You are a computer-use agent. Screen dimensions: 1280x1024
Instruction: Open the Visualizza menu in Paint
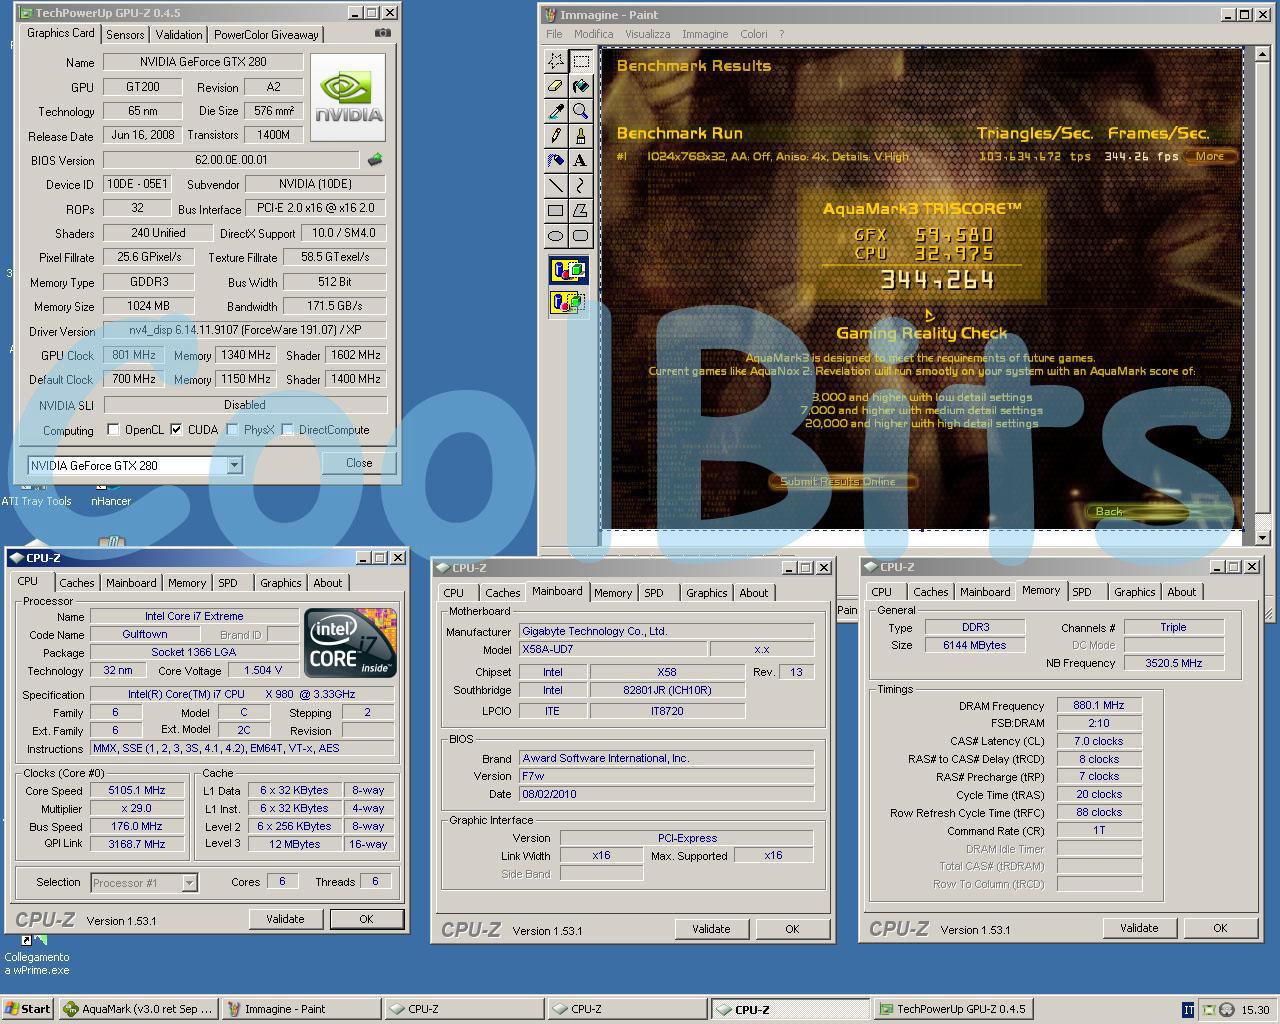(x=647, y=34)
